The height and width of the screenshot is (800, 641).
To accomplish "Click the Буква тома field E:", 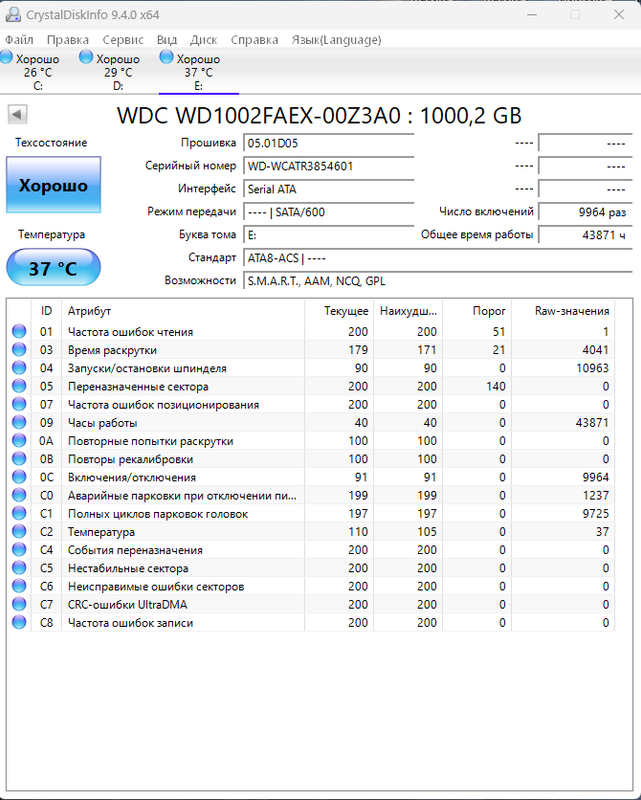I will tap(329, 235).
